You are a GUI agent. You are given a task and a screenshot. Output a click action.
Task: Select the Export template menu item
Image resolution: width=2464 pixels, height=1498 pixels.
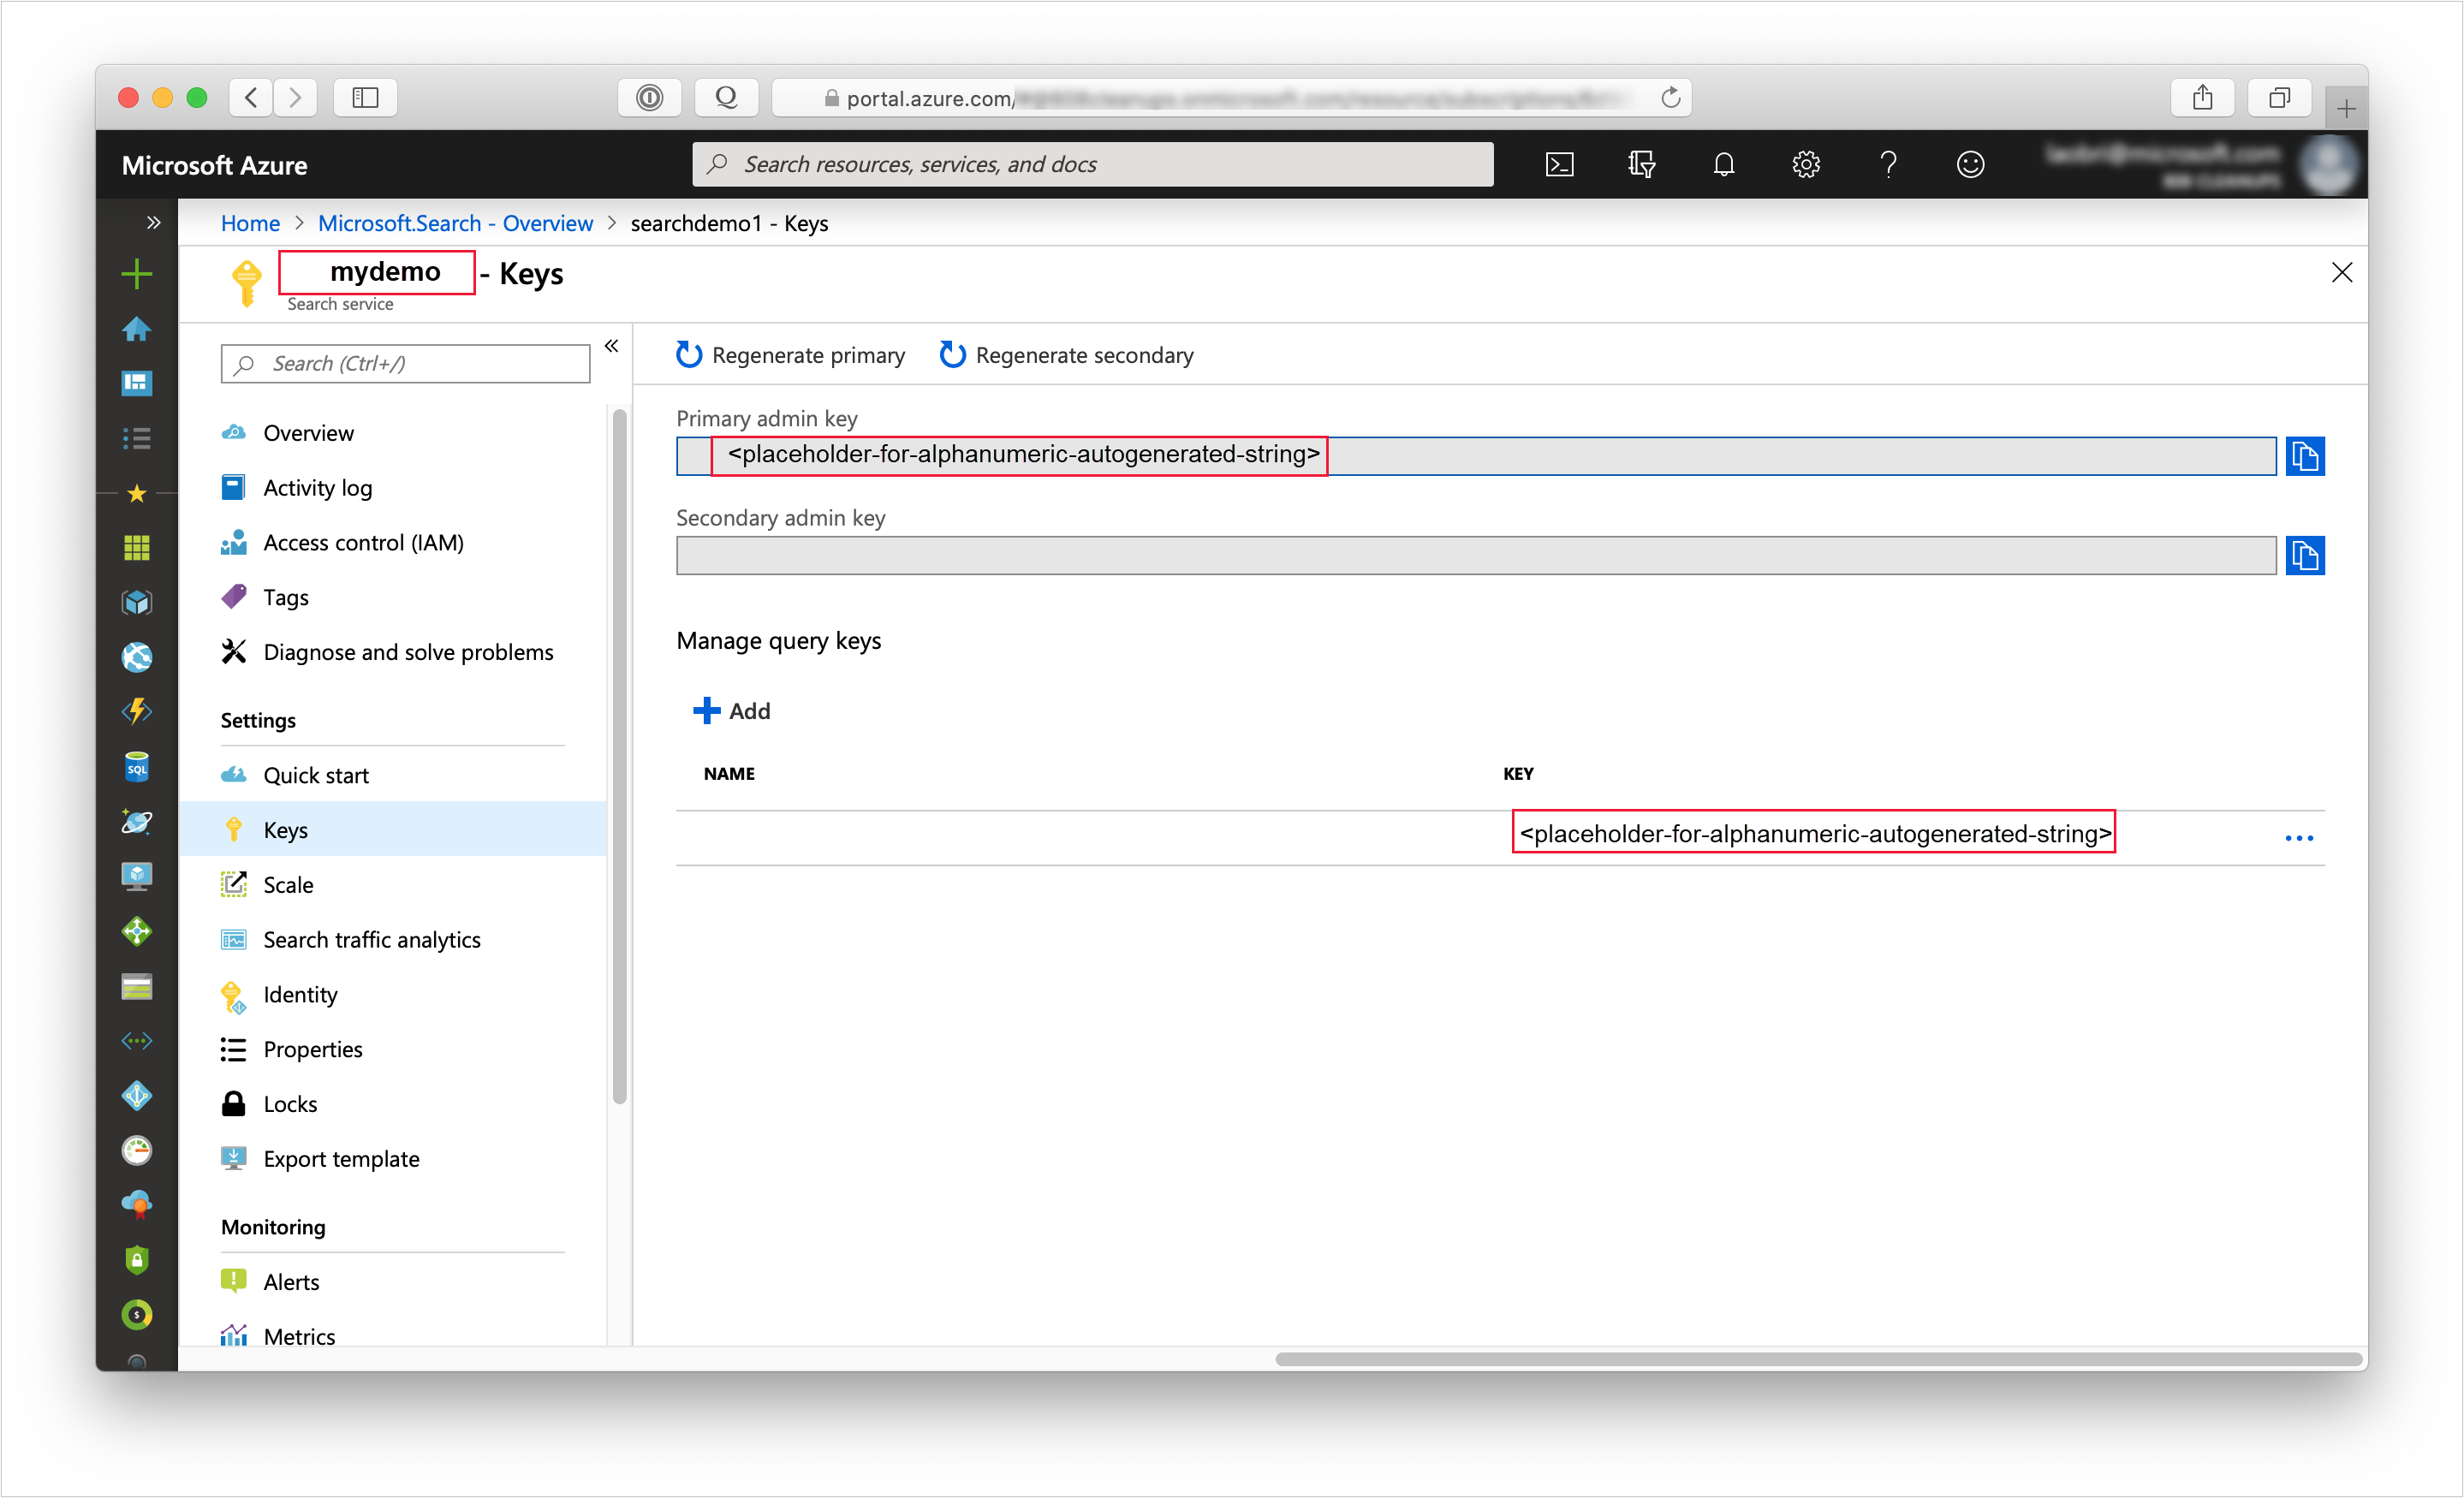pos(342,1158)
